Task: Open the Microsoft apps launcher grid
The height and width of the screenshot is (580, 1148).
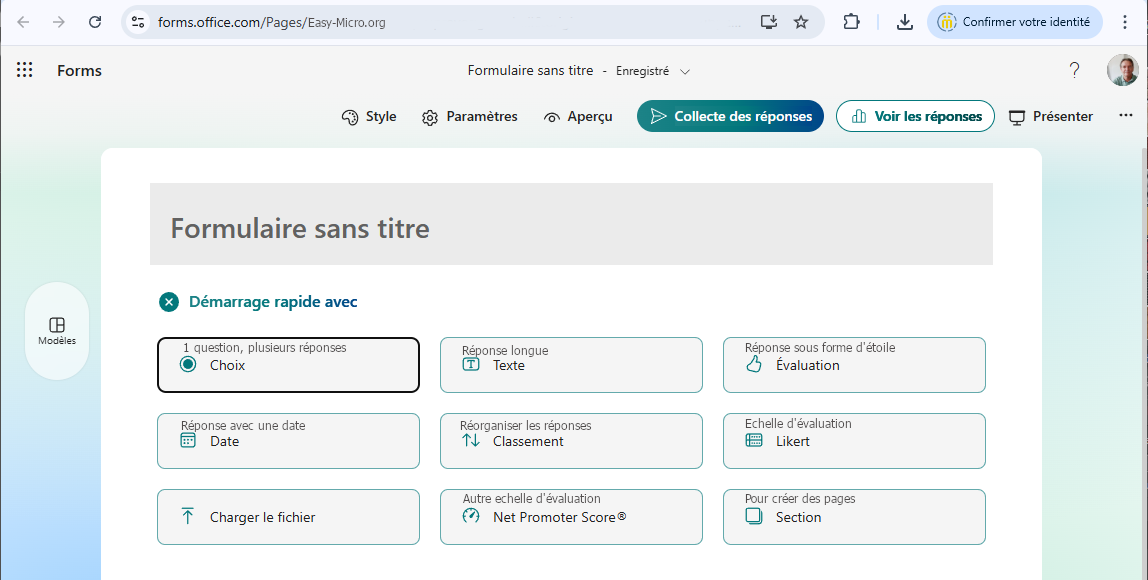Action: (25, 70)
